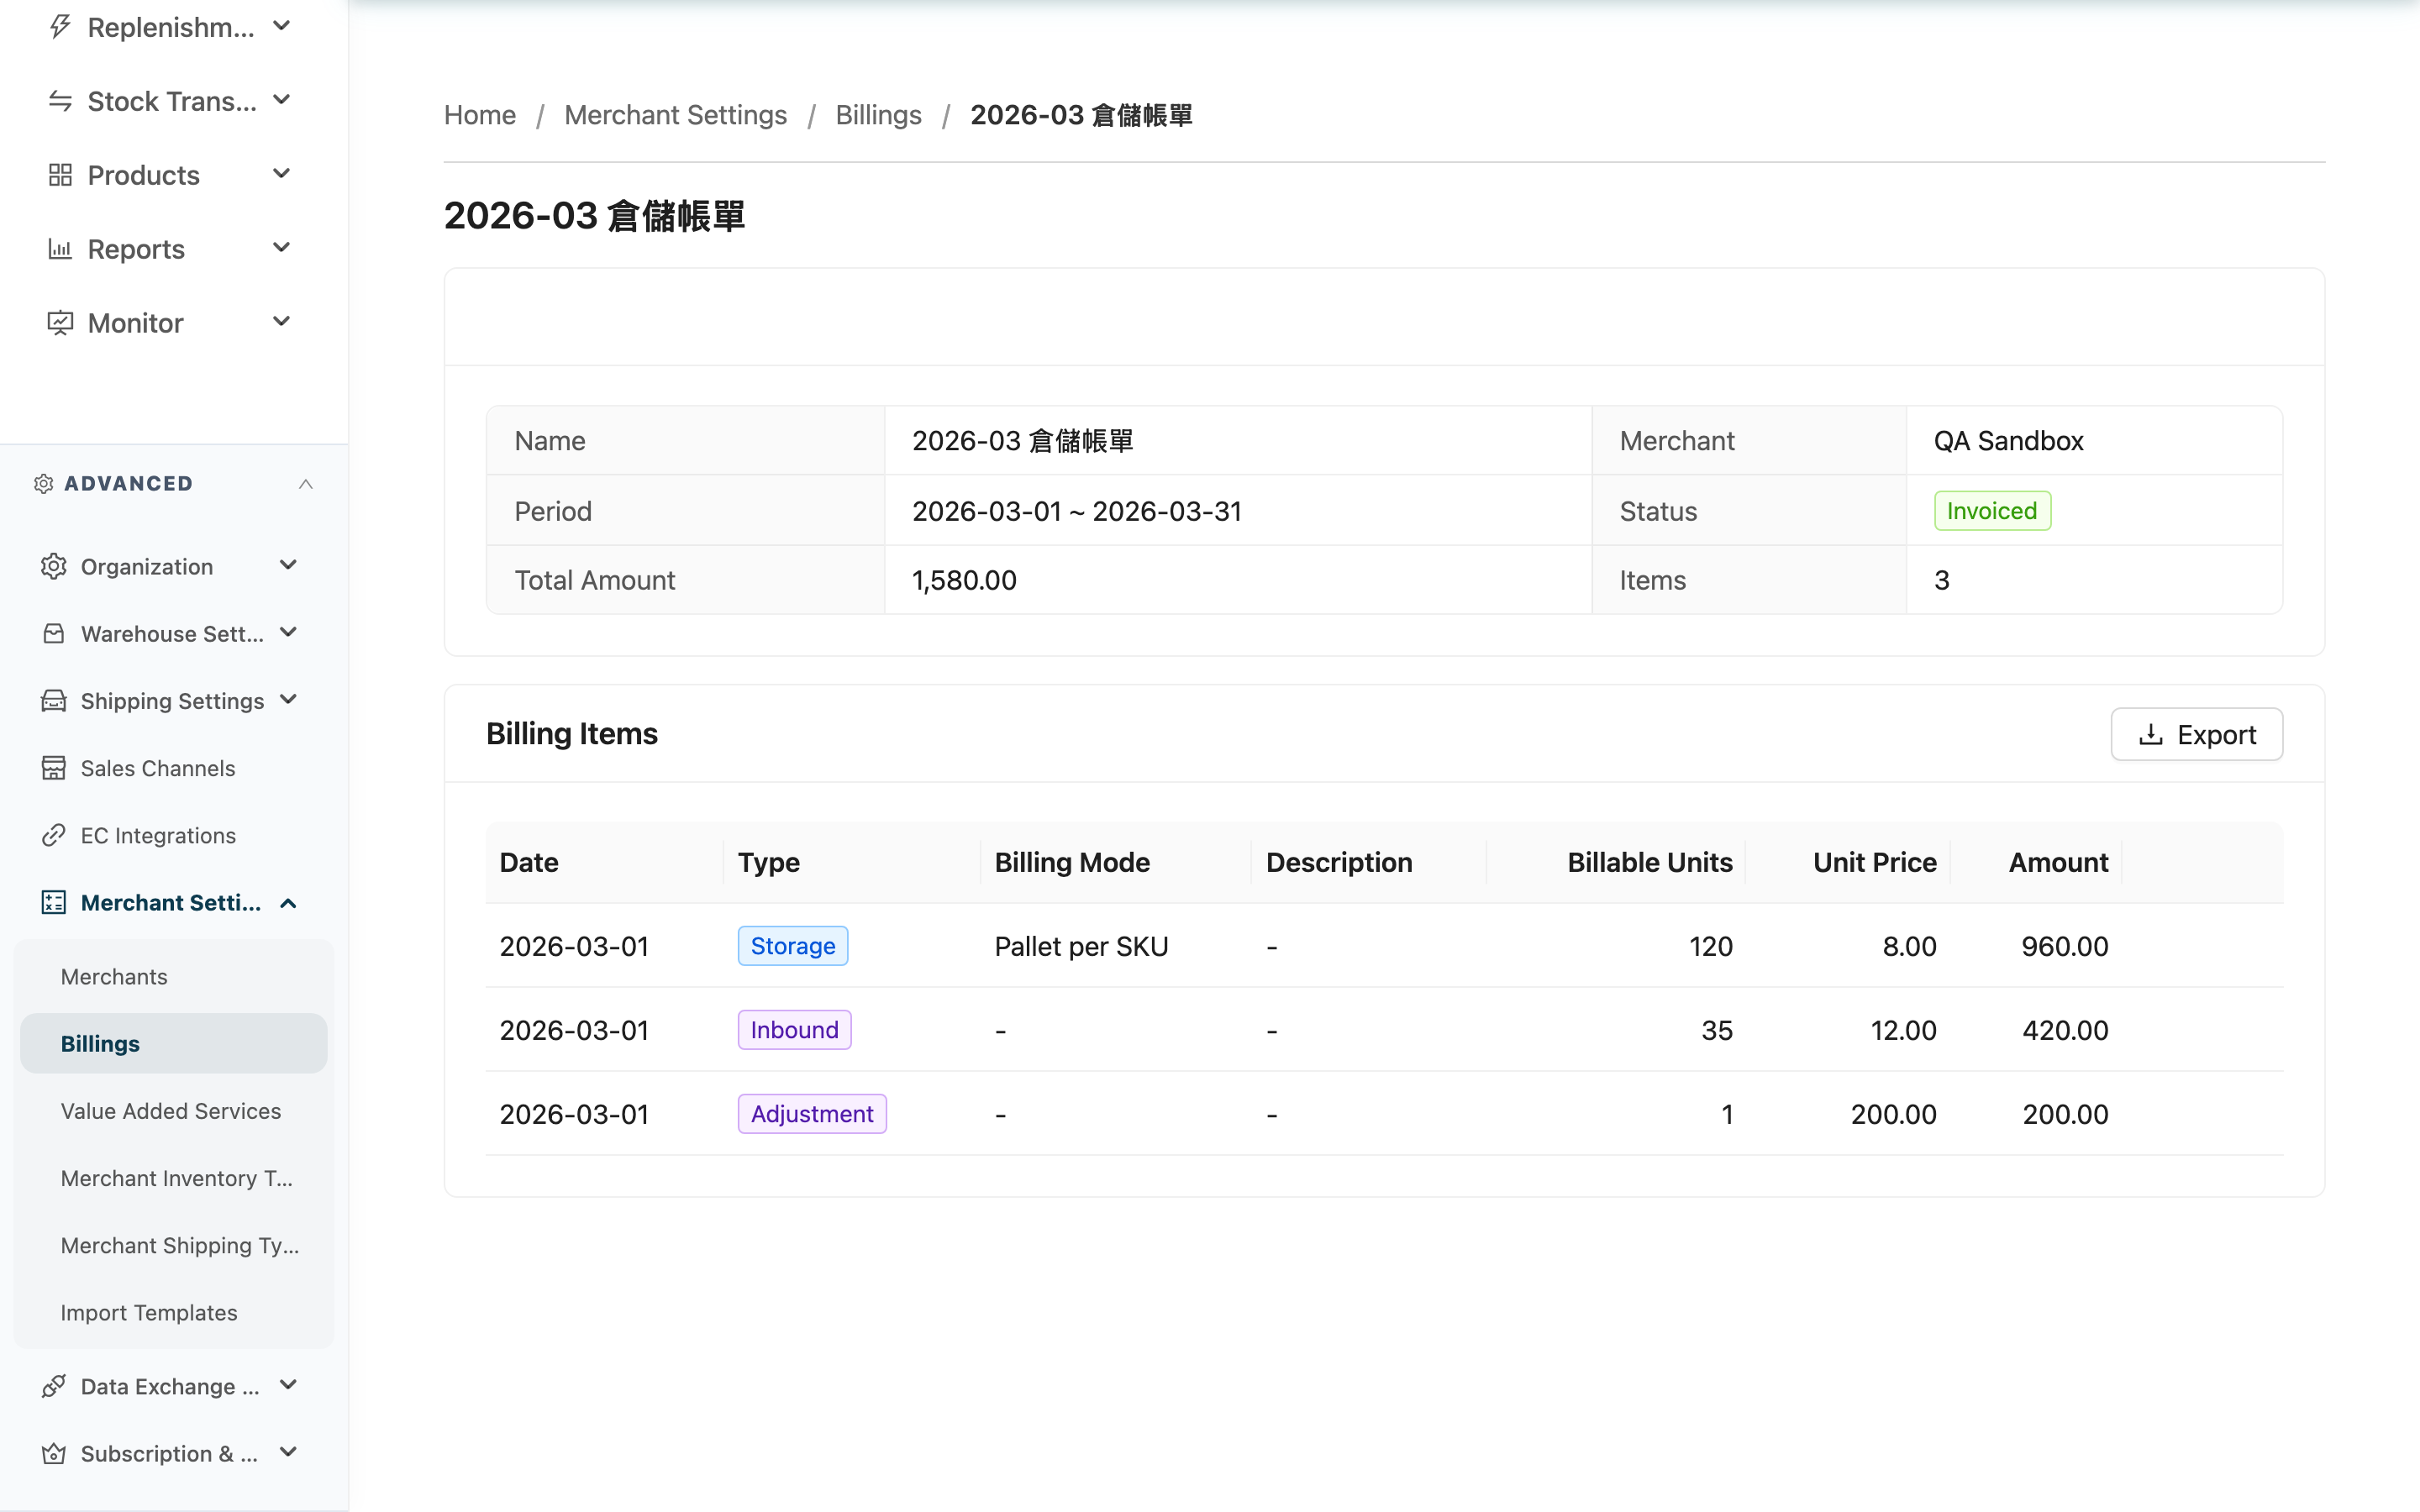
Task: Click the Organization gear icon
Action: click(x=54, y=567)
